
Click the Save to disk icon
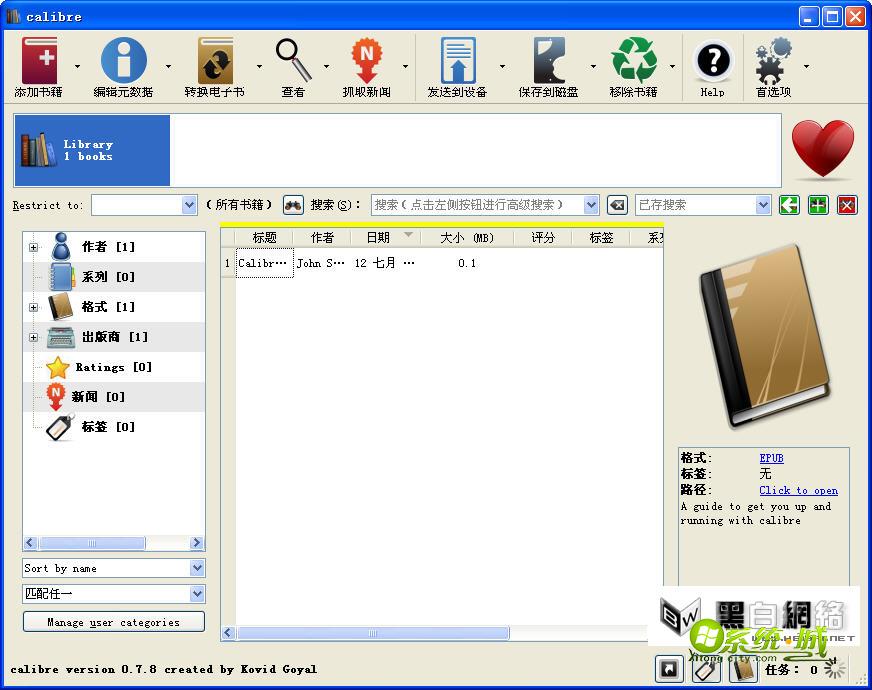point(548,62)
